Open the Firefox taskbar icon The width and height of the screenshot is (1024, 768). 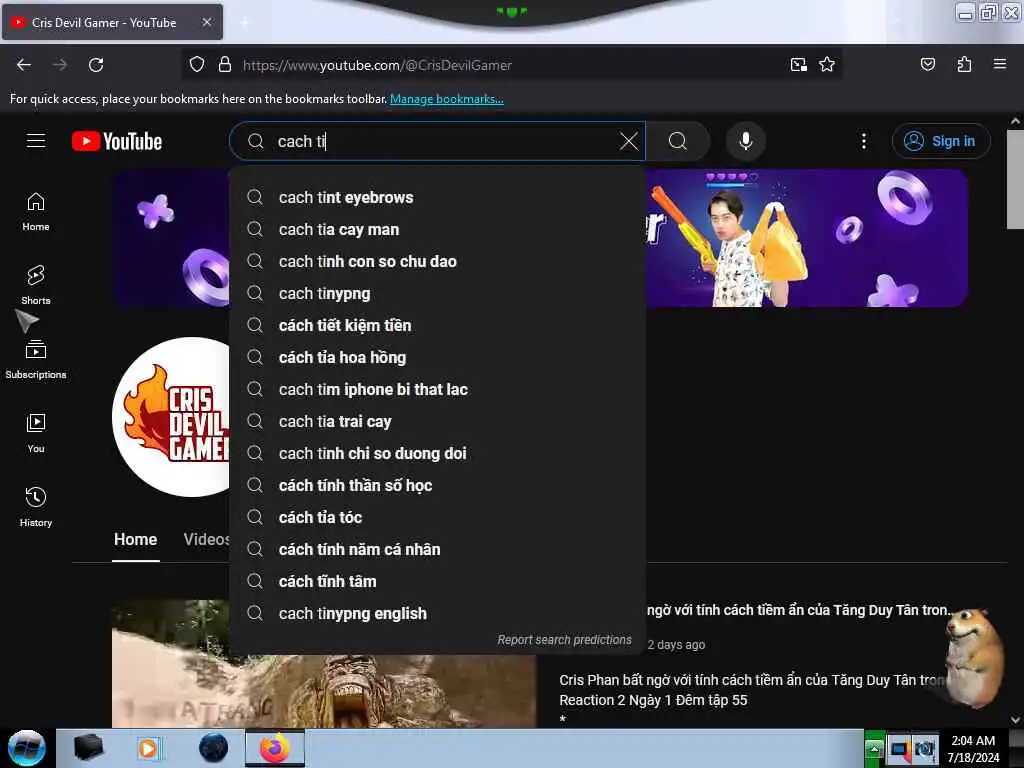(x=275, y=748)
